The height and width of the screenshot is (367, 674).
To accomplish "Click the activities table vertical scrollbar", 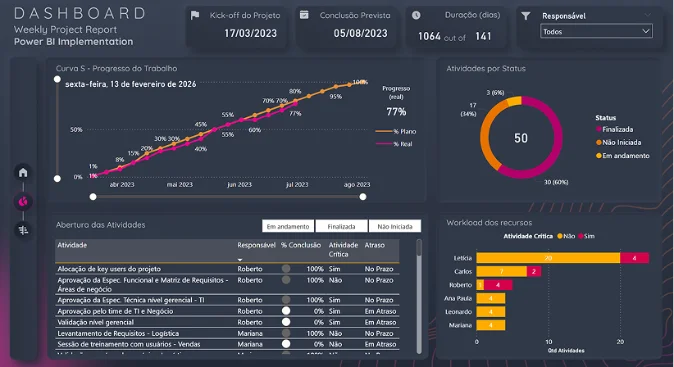I will pos(419,297).
